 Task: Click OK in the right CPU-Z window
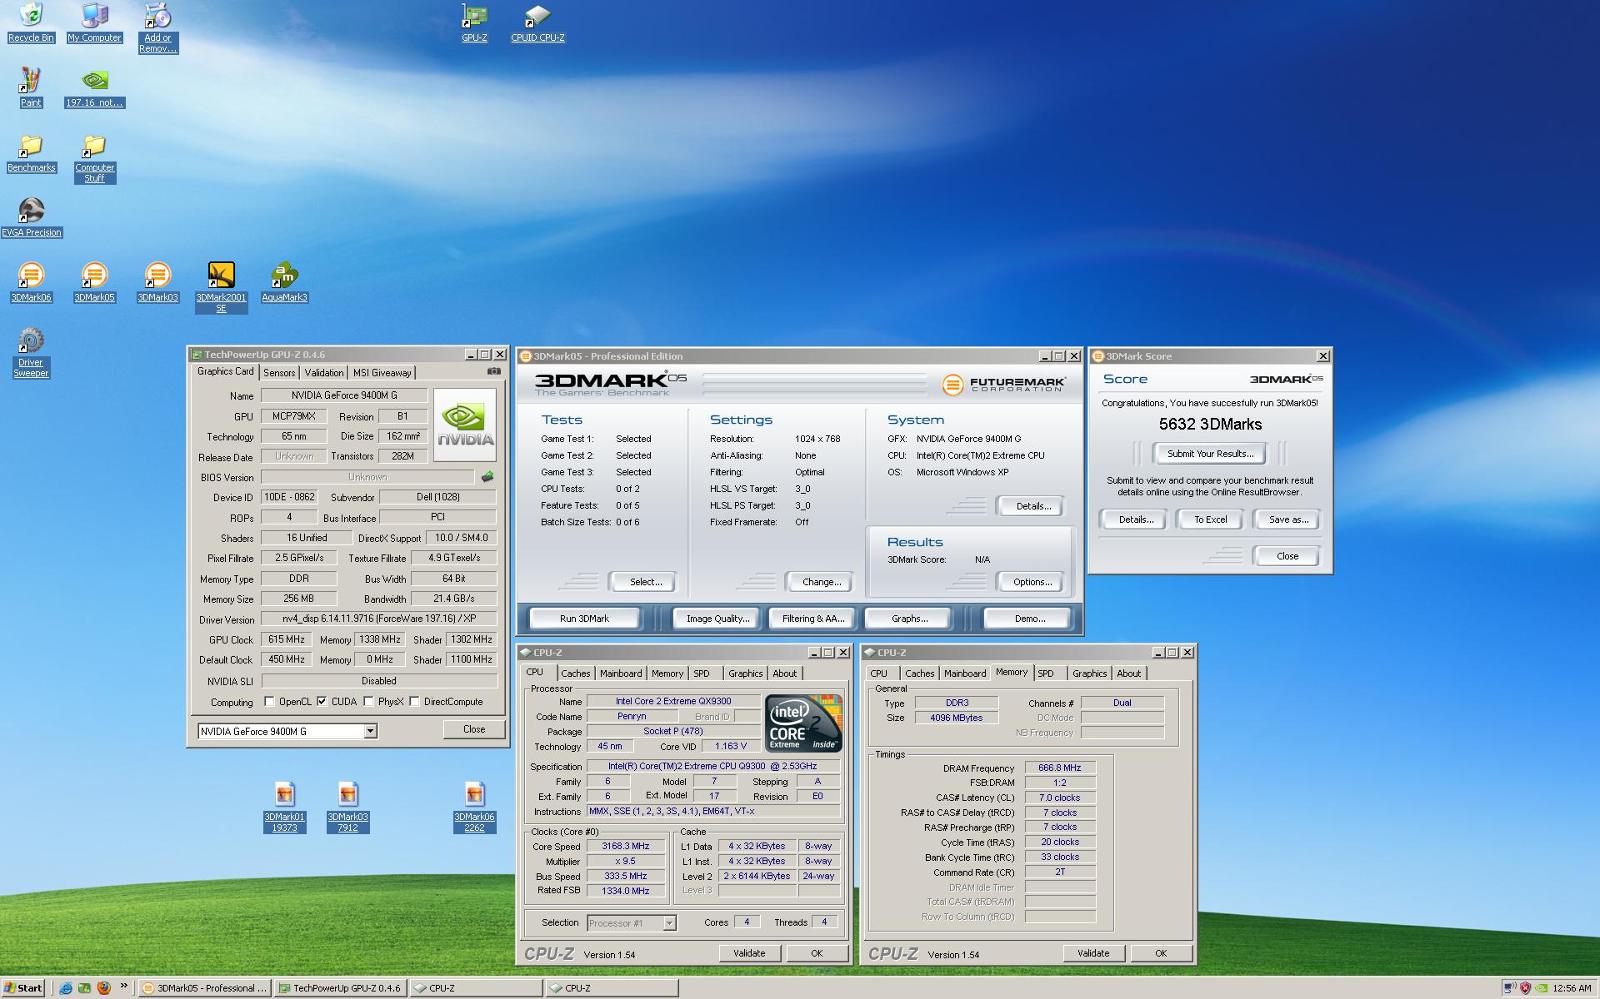point(1160,953)
